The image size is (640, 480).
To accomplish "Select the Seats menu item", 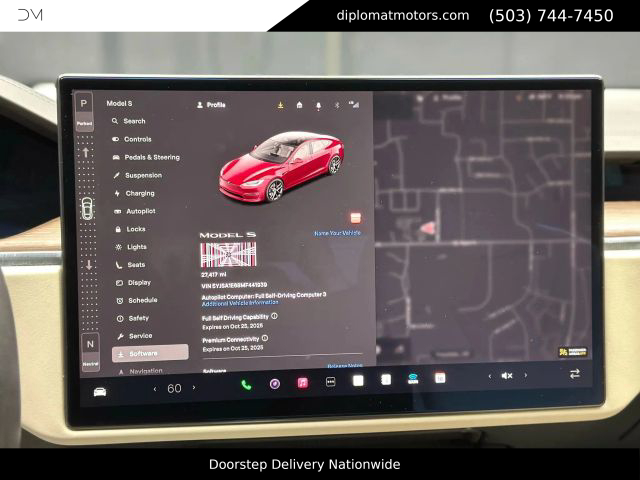I will (131, 265).
